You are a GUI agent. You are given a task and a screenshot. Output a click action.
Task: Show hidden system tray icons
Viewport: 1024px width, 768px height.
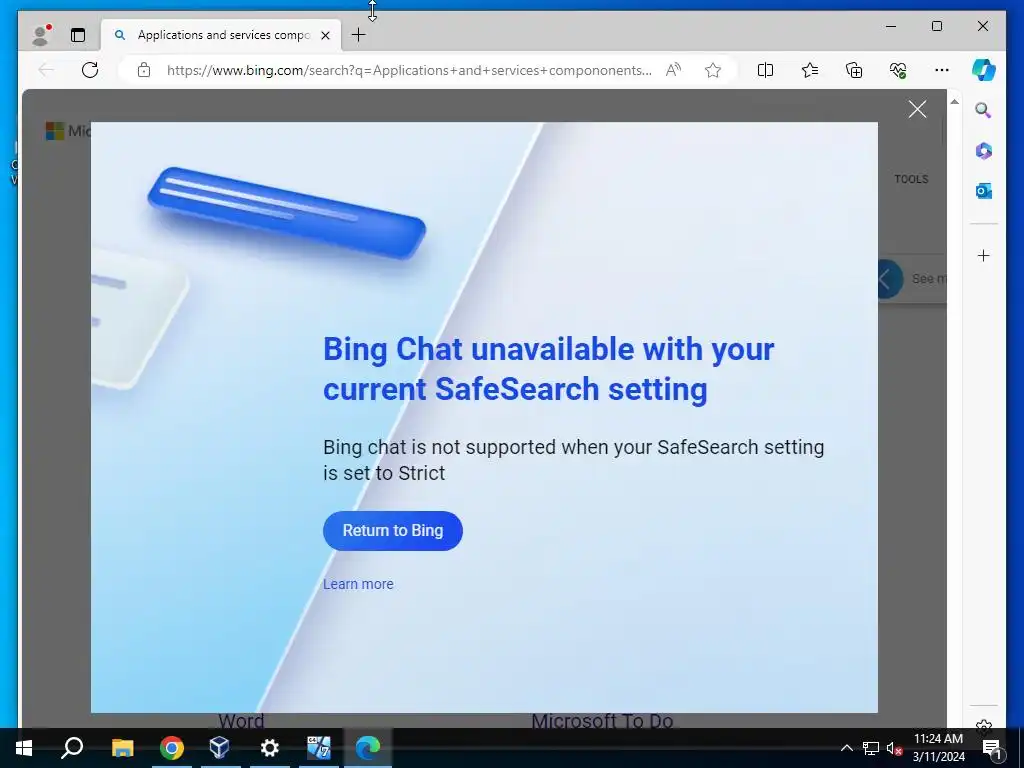click(x=846, y=748)
